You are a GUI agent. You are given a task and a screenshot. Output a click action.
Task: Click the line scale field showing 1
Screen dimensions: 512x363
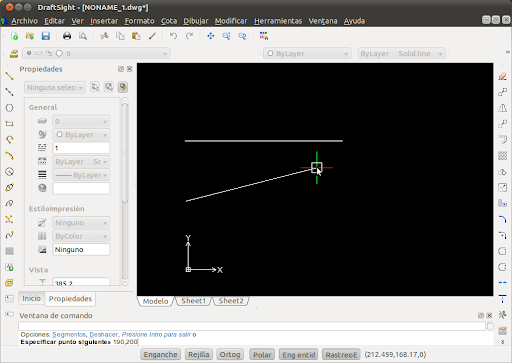(x=81, y=148)
